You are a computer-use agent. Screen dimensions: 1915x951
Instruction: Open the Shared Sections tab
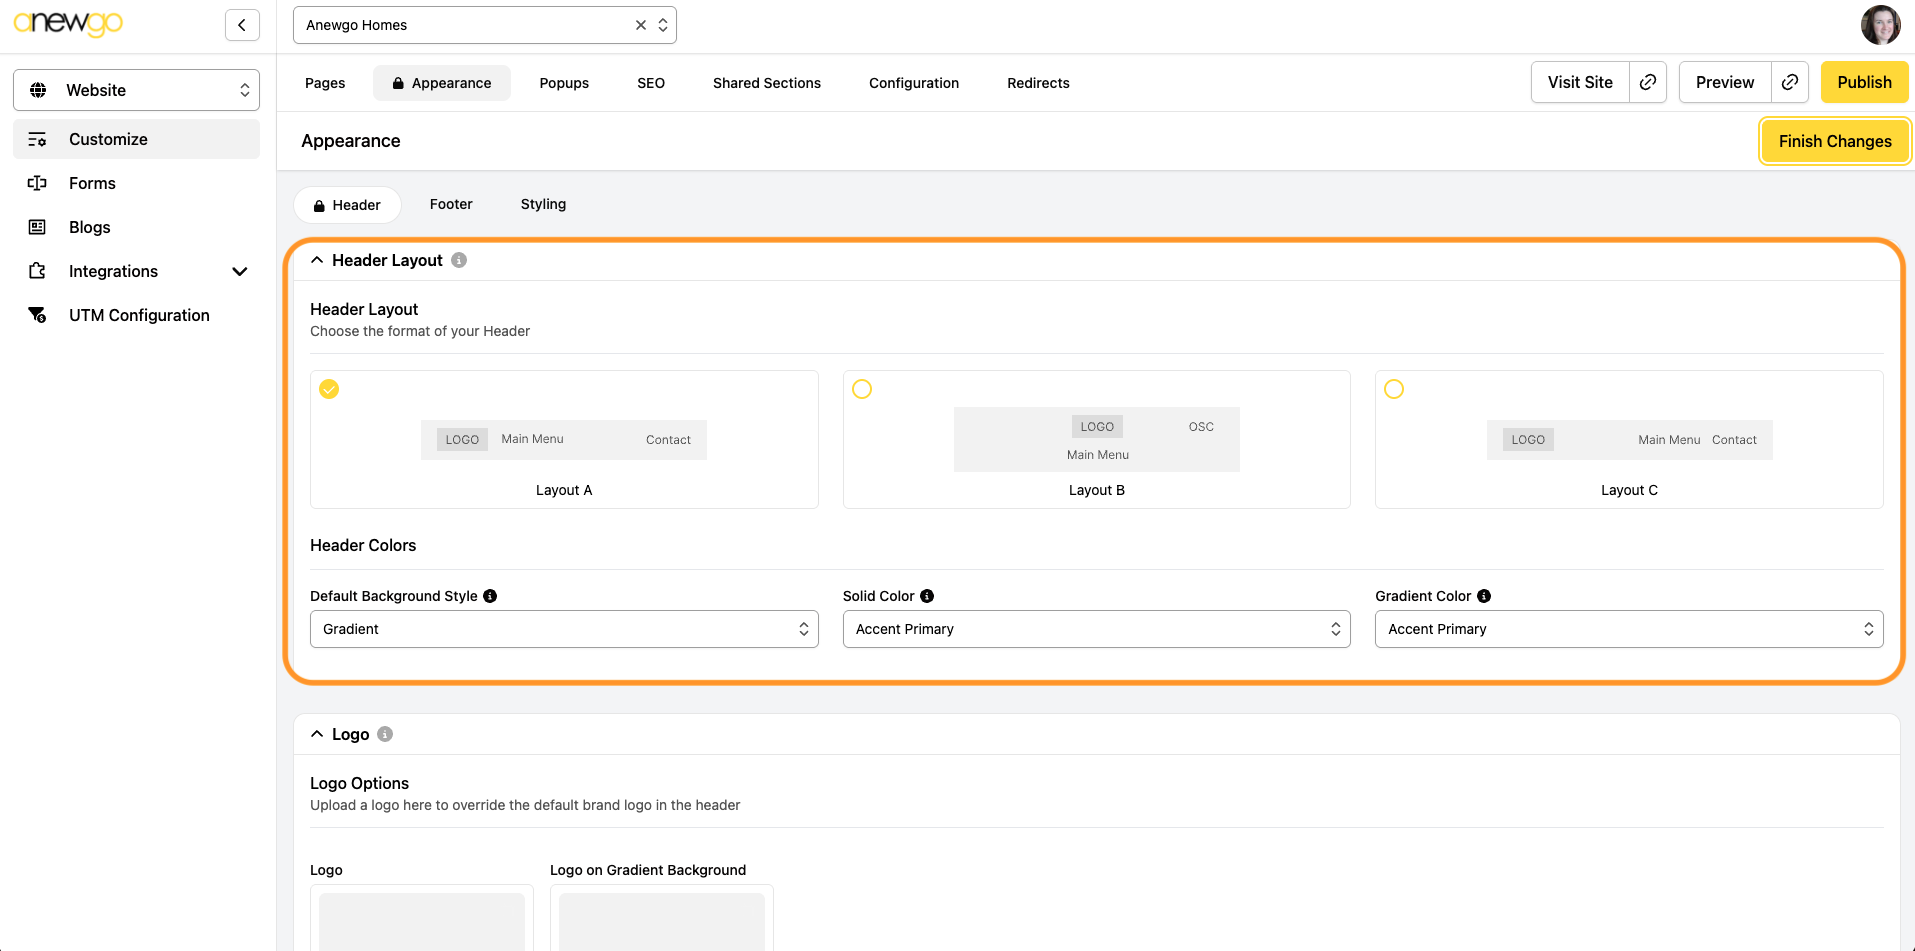766,83
